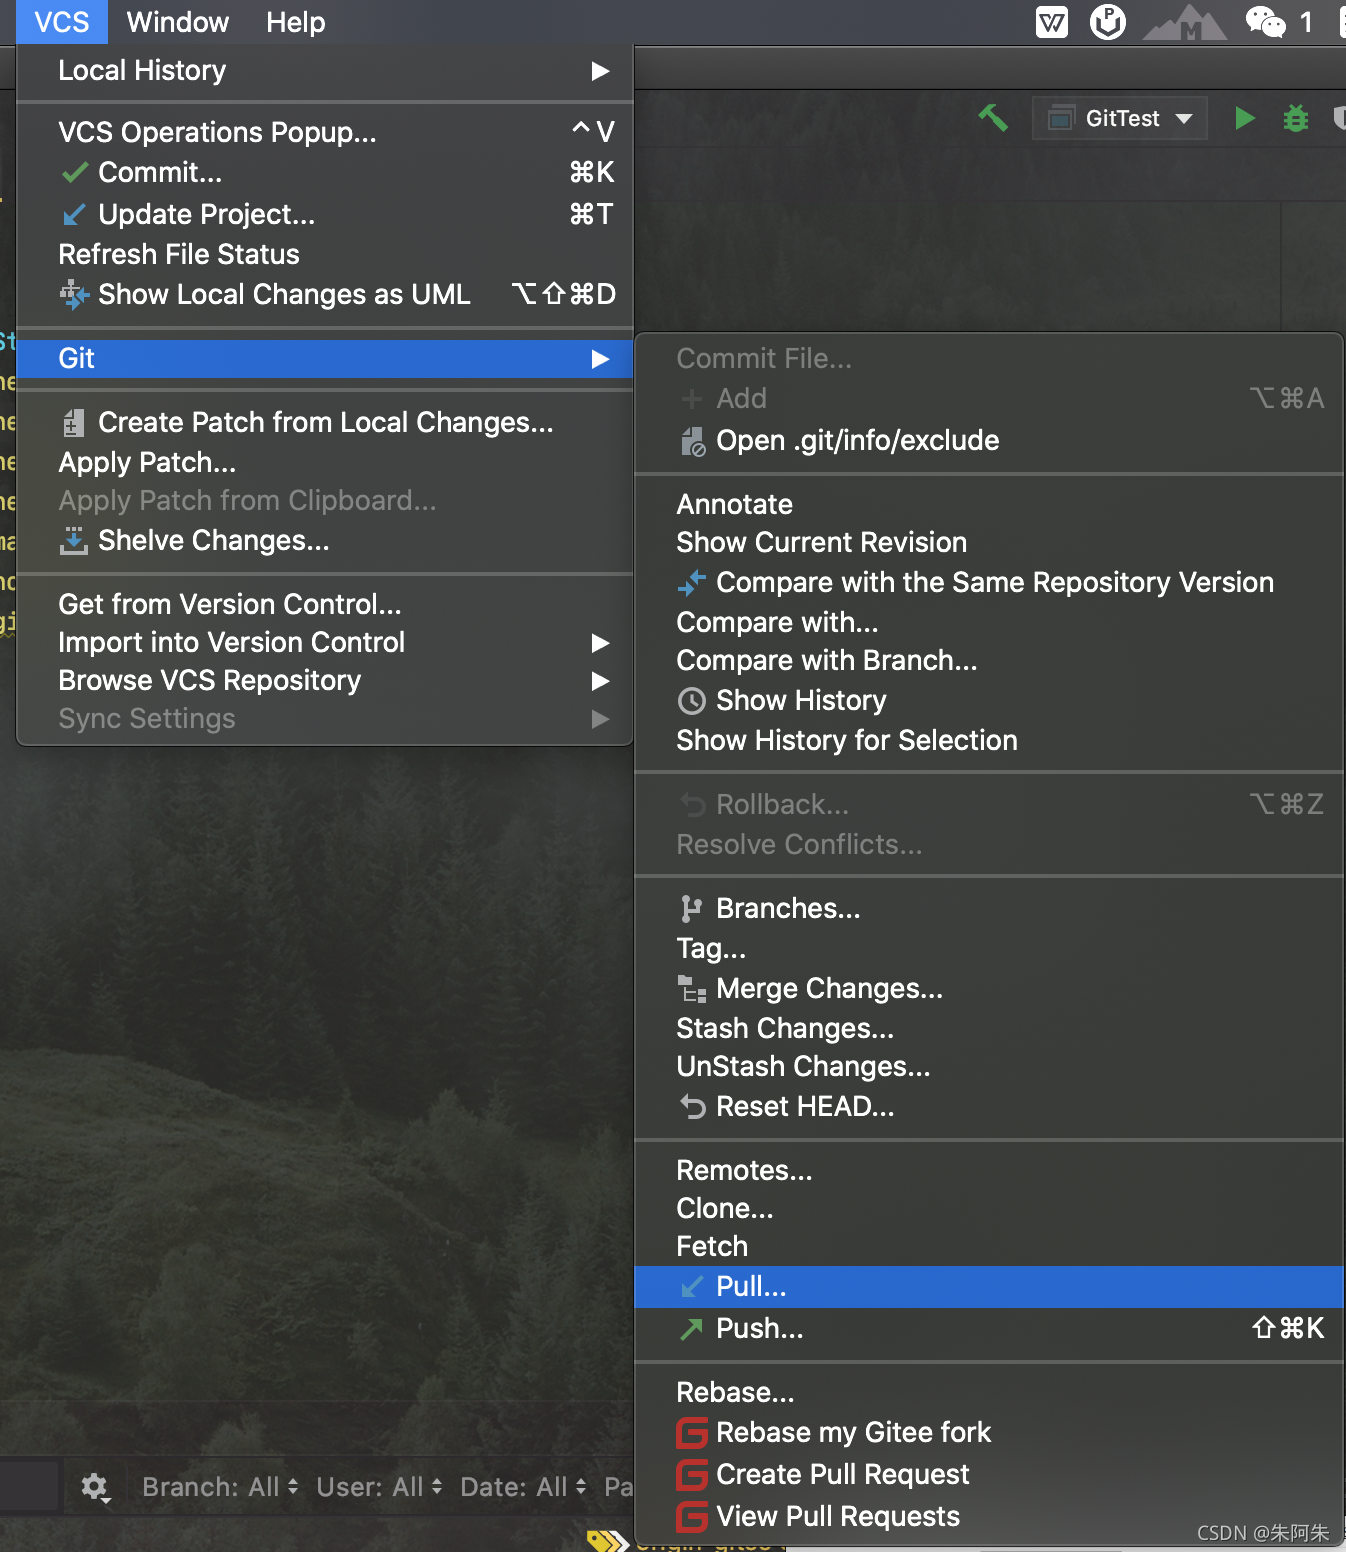Select UnStash Changes...
Screen dimensions: 1346x1552
pos(988,1066)
